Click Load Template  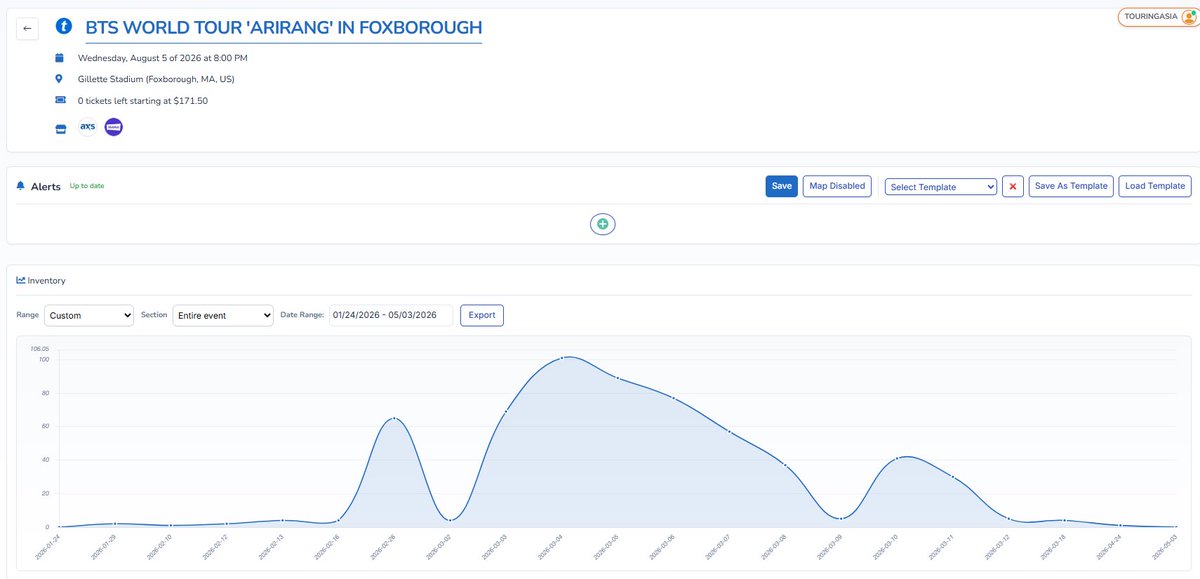[x=1155, y=186]
